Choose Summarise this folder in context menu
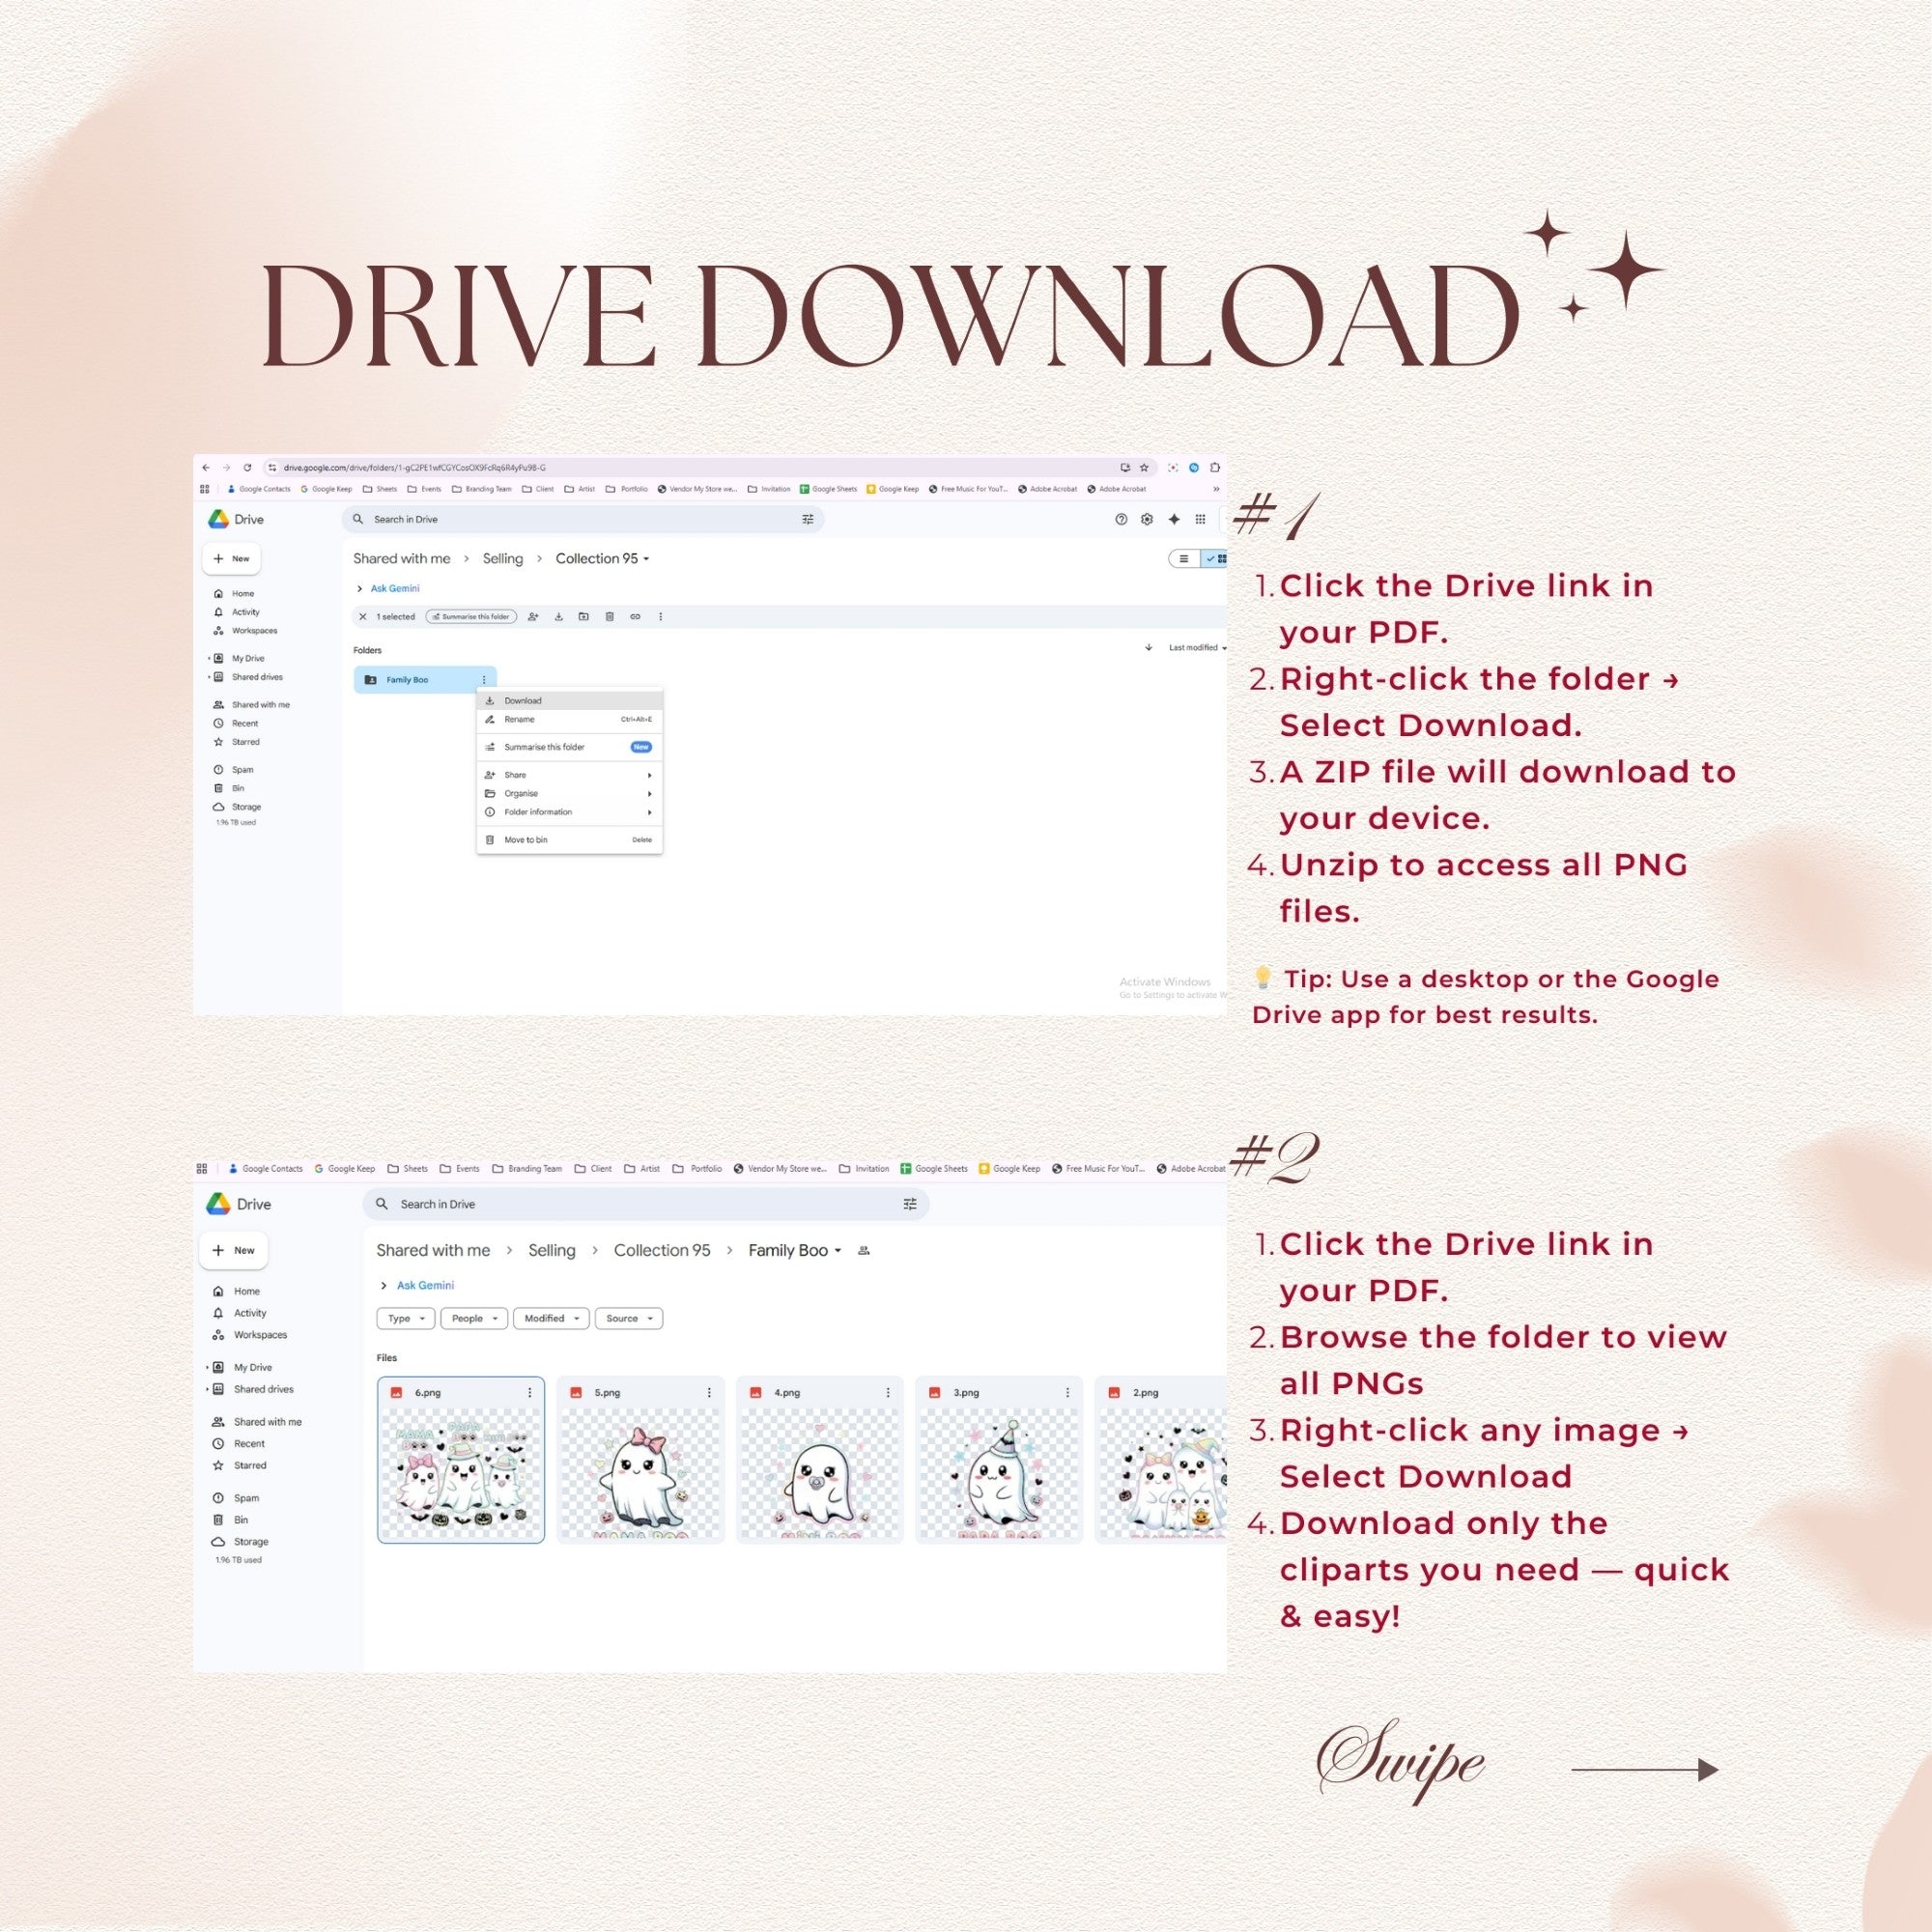 (569, 747)
